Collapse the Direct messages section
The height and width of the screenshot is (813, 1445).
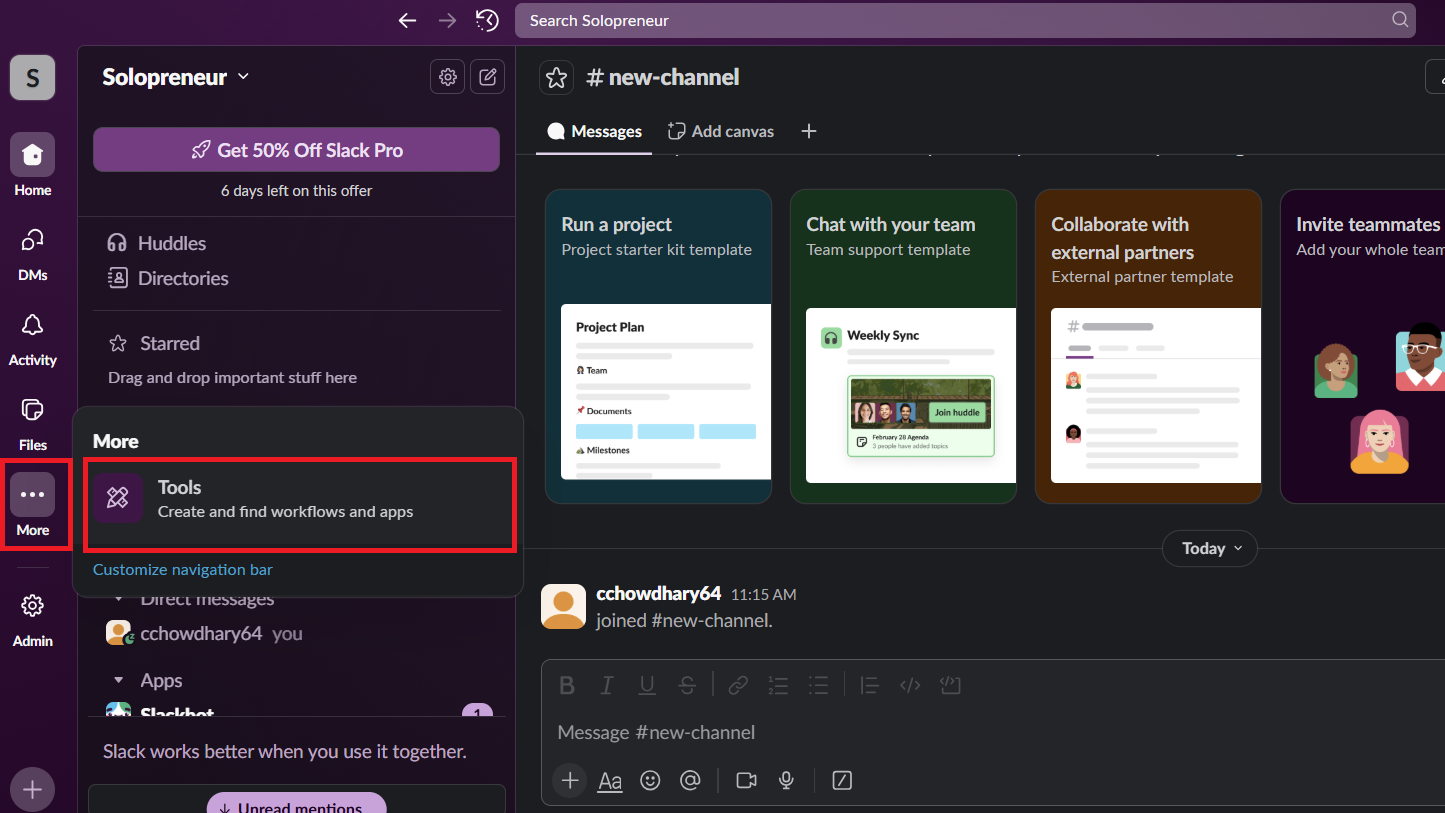coord(119,599)
